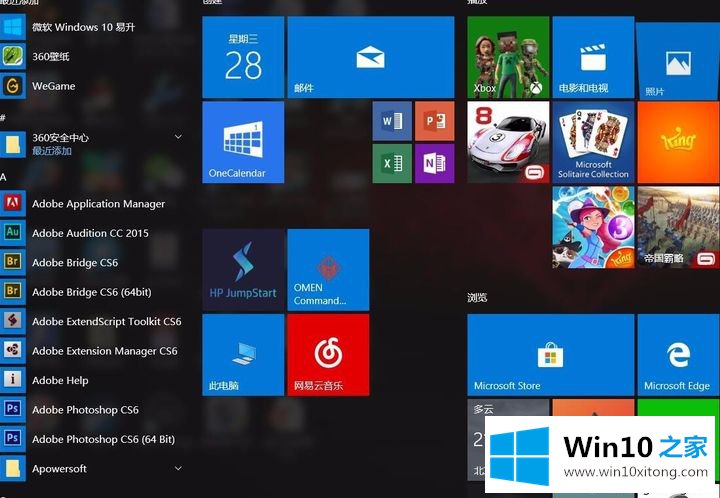Open the 照片 photos tile

point(679,60)
